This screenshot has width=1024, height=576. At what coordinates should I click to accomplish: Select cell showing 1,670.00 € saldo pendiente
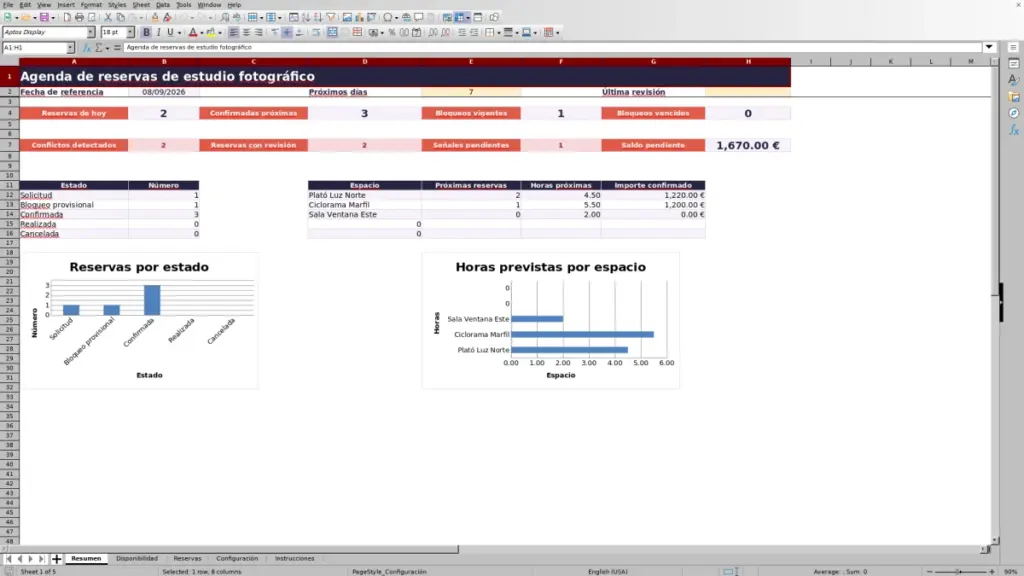click(748, 146)
